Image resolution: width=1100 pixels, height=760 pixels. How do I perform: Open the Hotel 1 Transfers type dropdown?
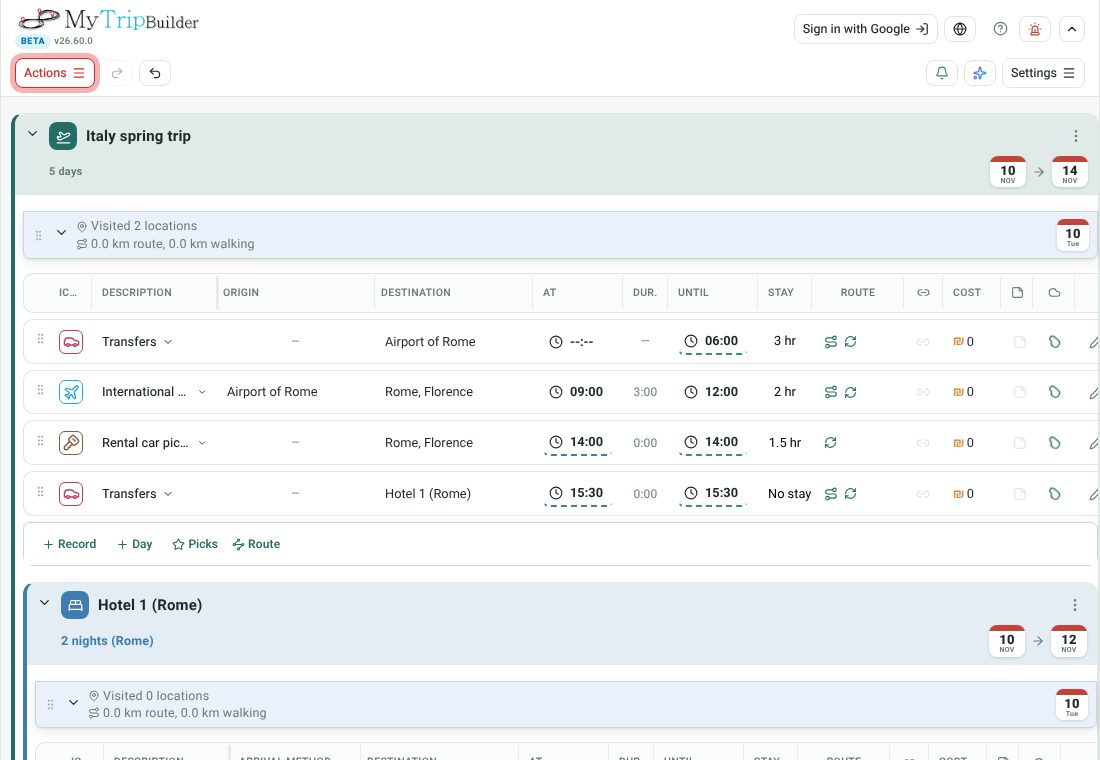(x=168, y=494)
